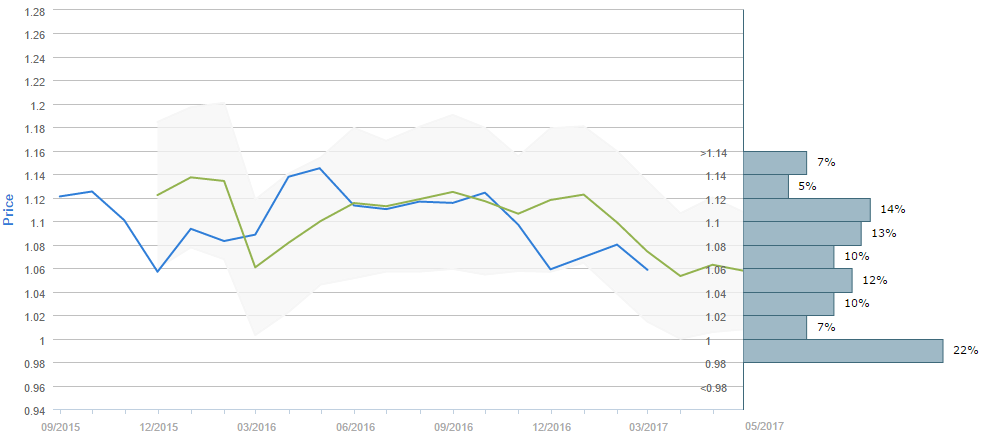This screenshot has width=985, height=440.
Task: Click the green line's start at 12/2015
Action: point(158,195)
